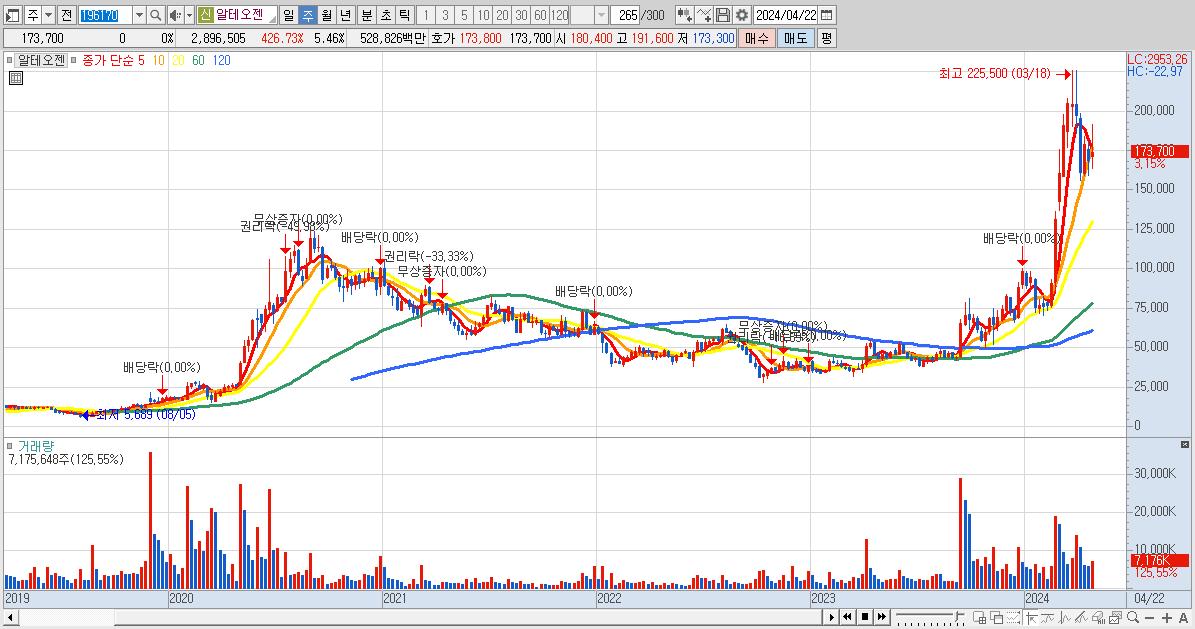Click the speaker sound icon

point(175,14)
